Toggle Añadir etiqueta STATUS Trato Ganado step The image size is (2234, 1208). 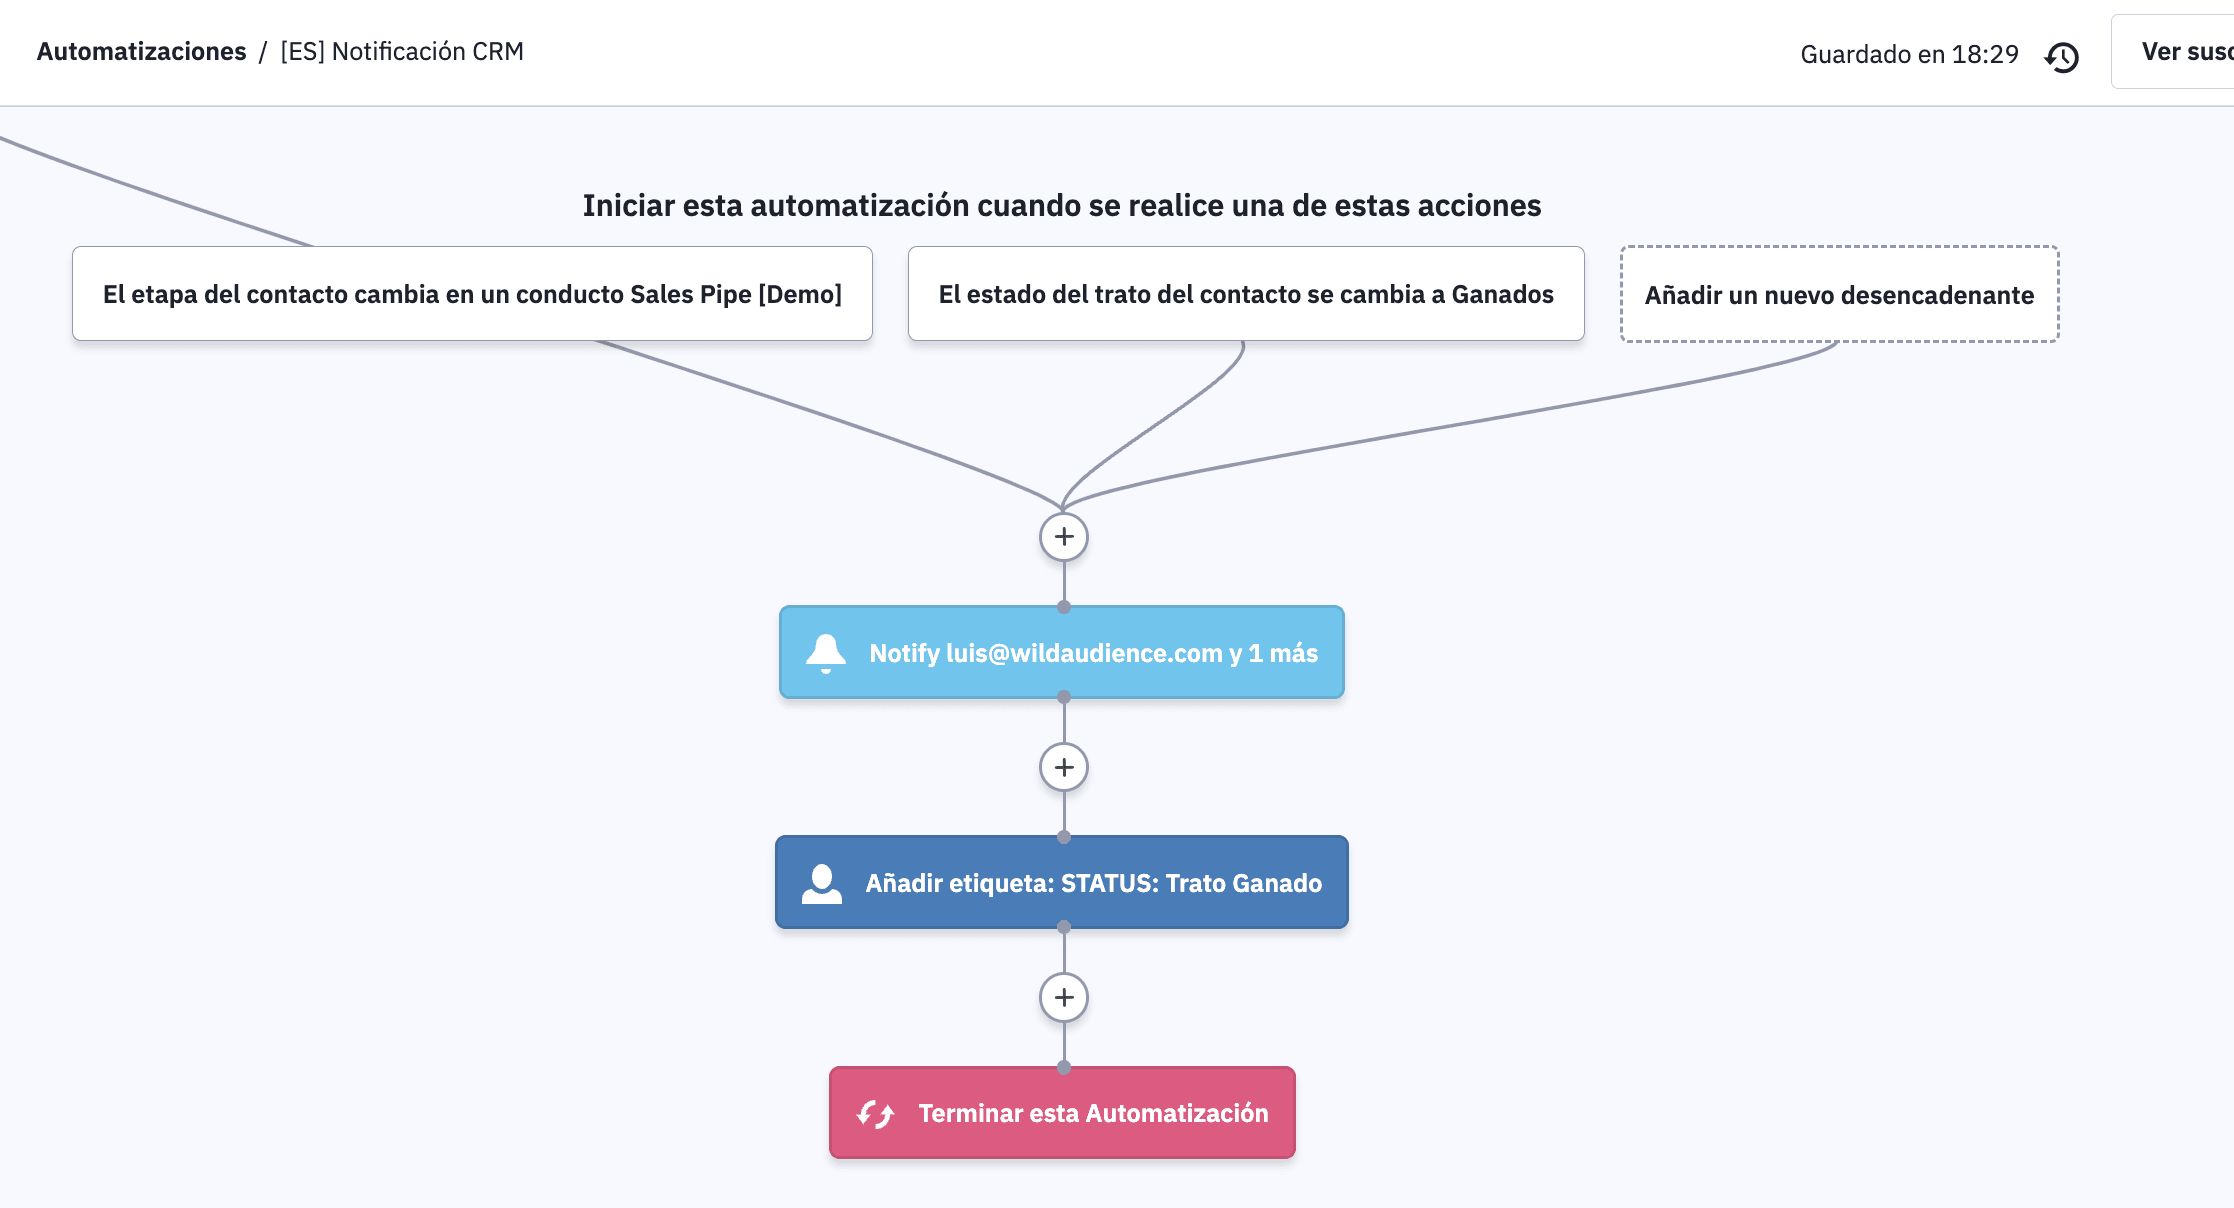[1060, 881]
